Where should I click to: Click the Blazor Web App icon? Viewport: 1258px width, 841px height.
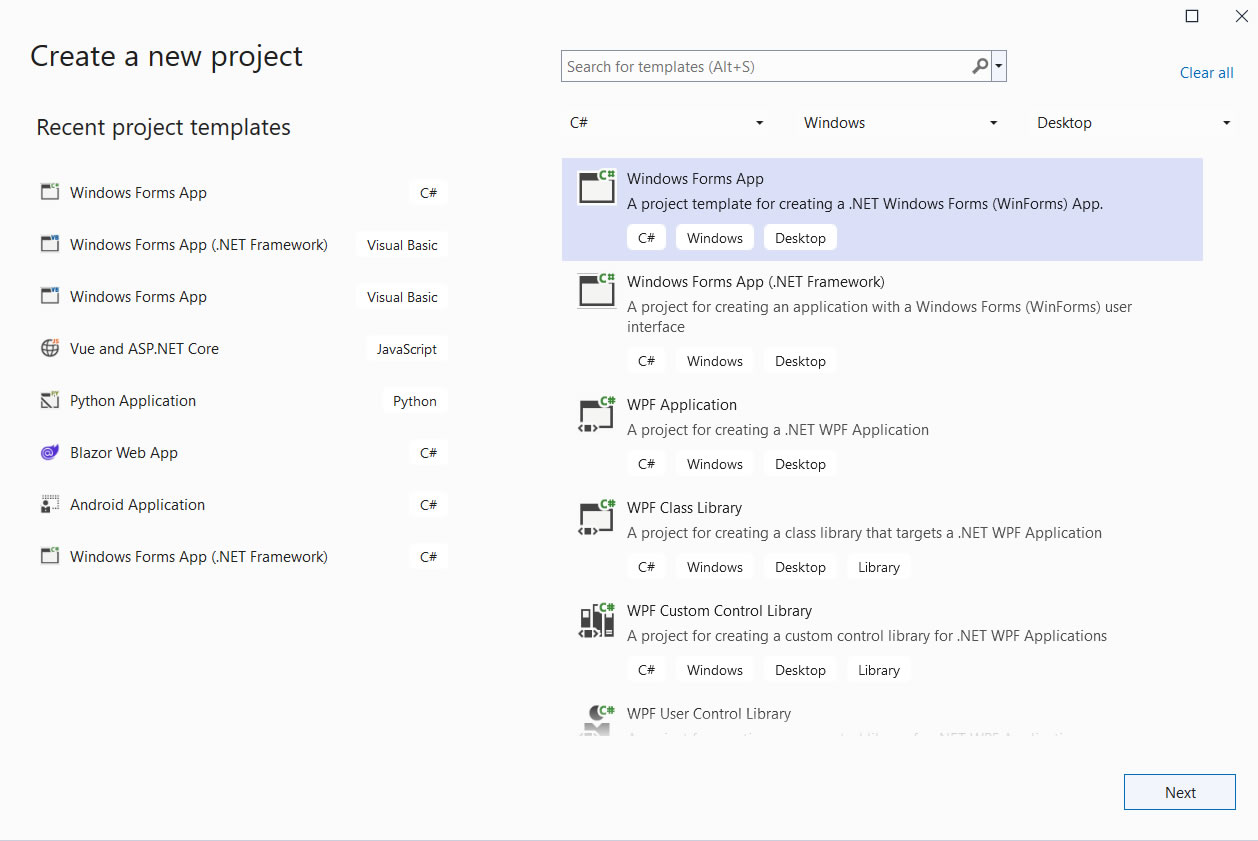50,453
